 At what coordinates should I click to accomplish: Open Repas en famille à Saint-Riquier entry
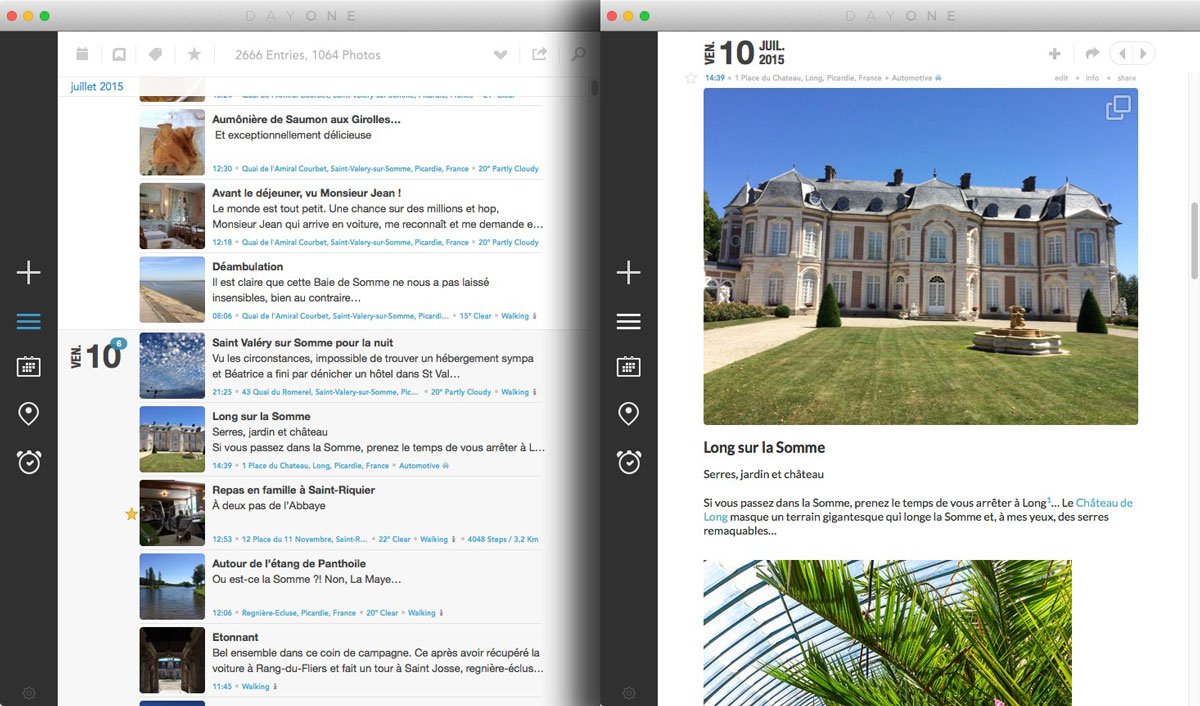pyautogui.click(x=341, y=513)
